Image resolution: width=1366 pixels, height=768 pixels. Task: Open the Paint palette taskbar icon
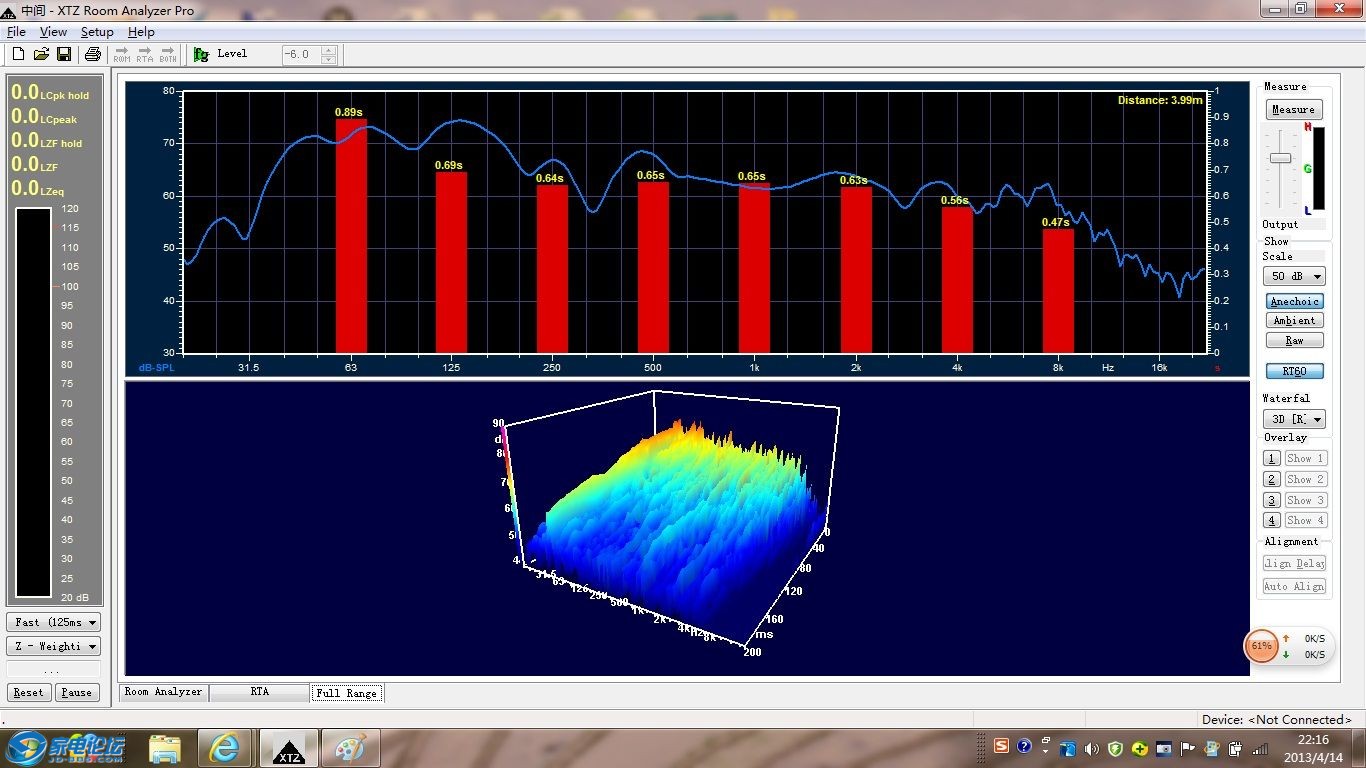pos(350,748)
